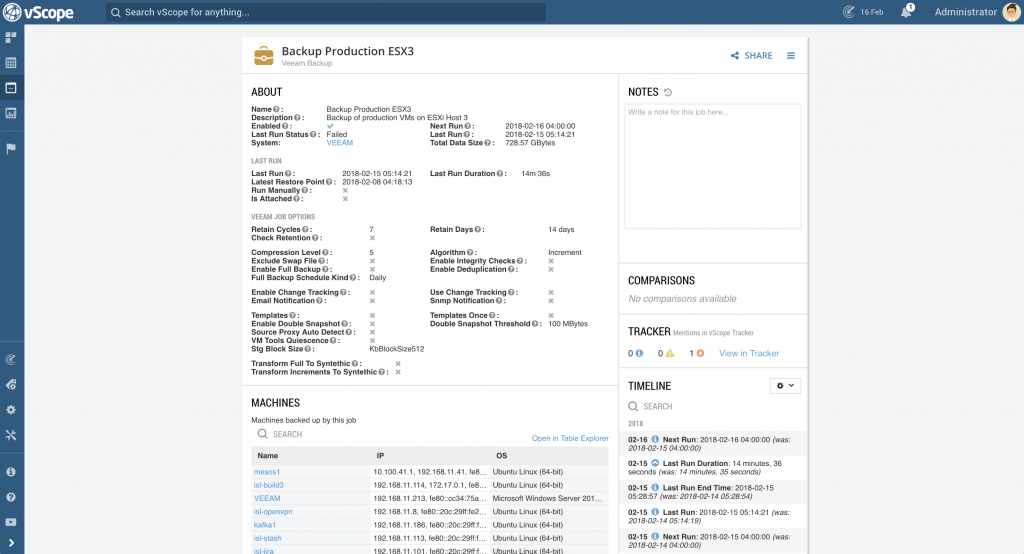Open the notifications bell

click(x=906, y=12)
